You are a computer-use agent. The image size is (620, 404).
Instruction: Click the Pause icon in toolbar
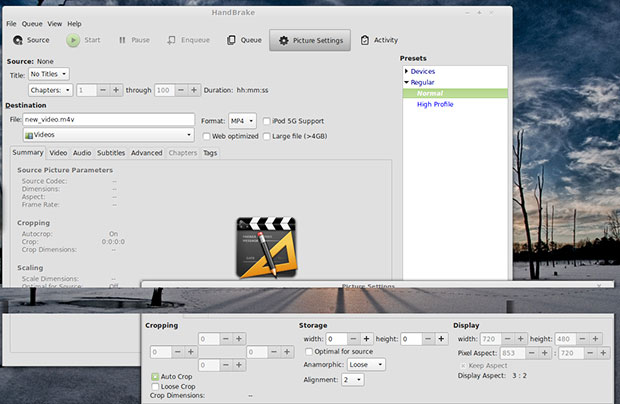point(122,40)
